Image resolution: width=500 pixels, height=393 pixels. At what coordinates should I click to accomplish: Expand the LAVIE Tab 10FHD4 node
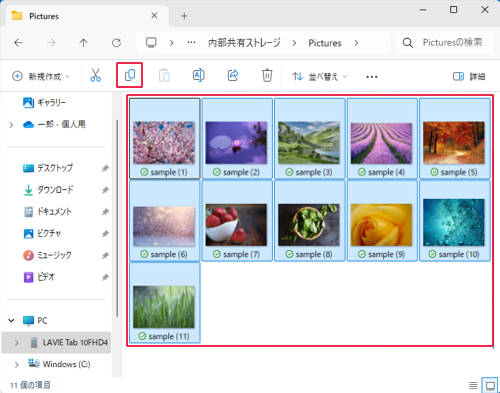(16, 343)
